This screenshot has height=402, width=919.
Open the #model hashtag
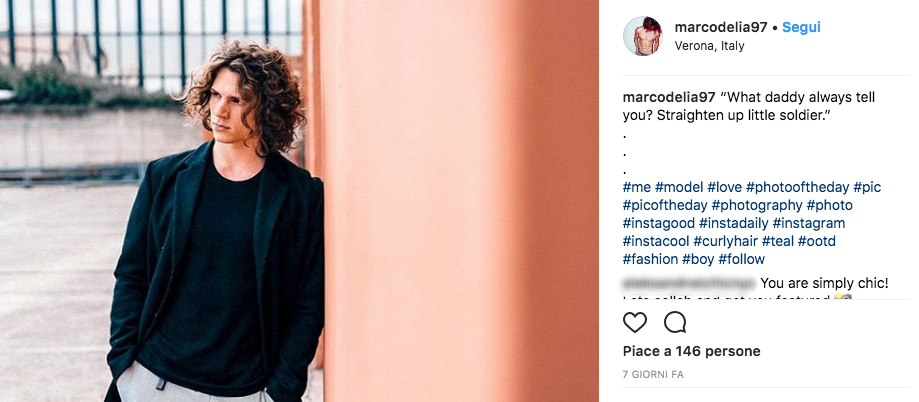[679, 188]
